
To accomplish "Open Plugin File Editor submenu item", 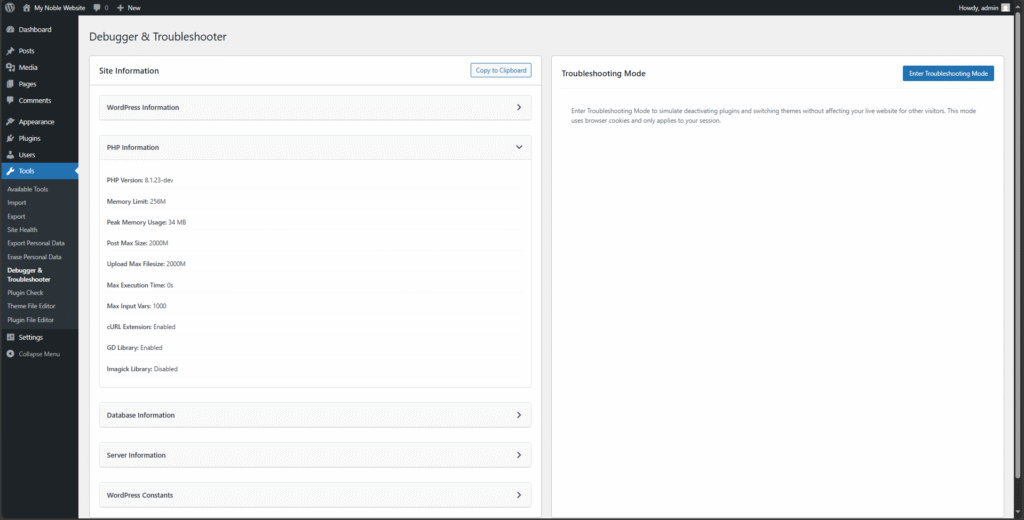I will (30, 320).
